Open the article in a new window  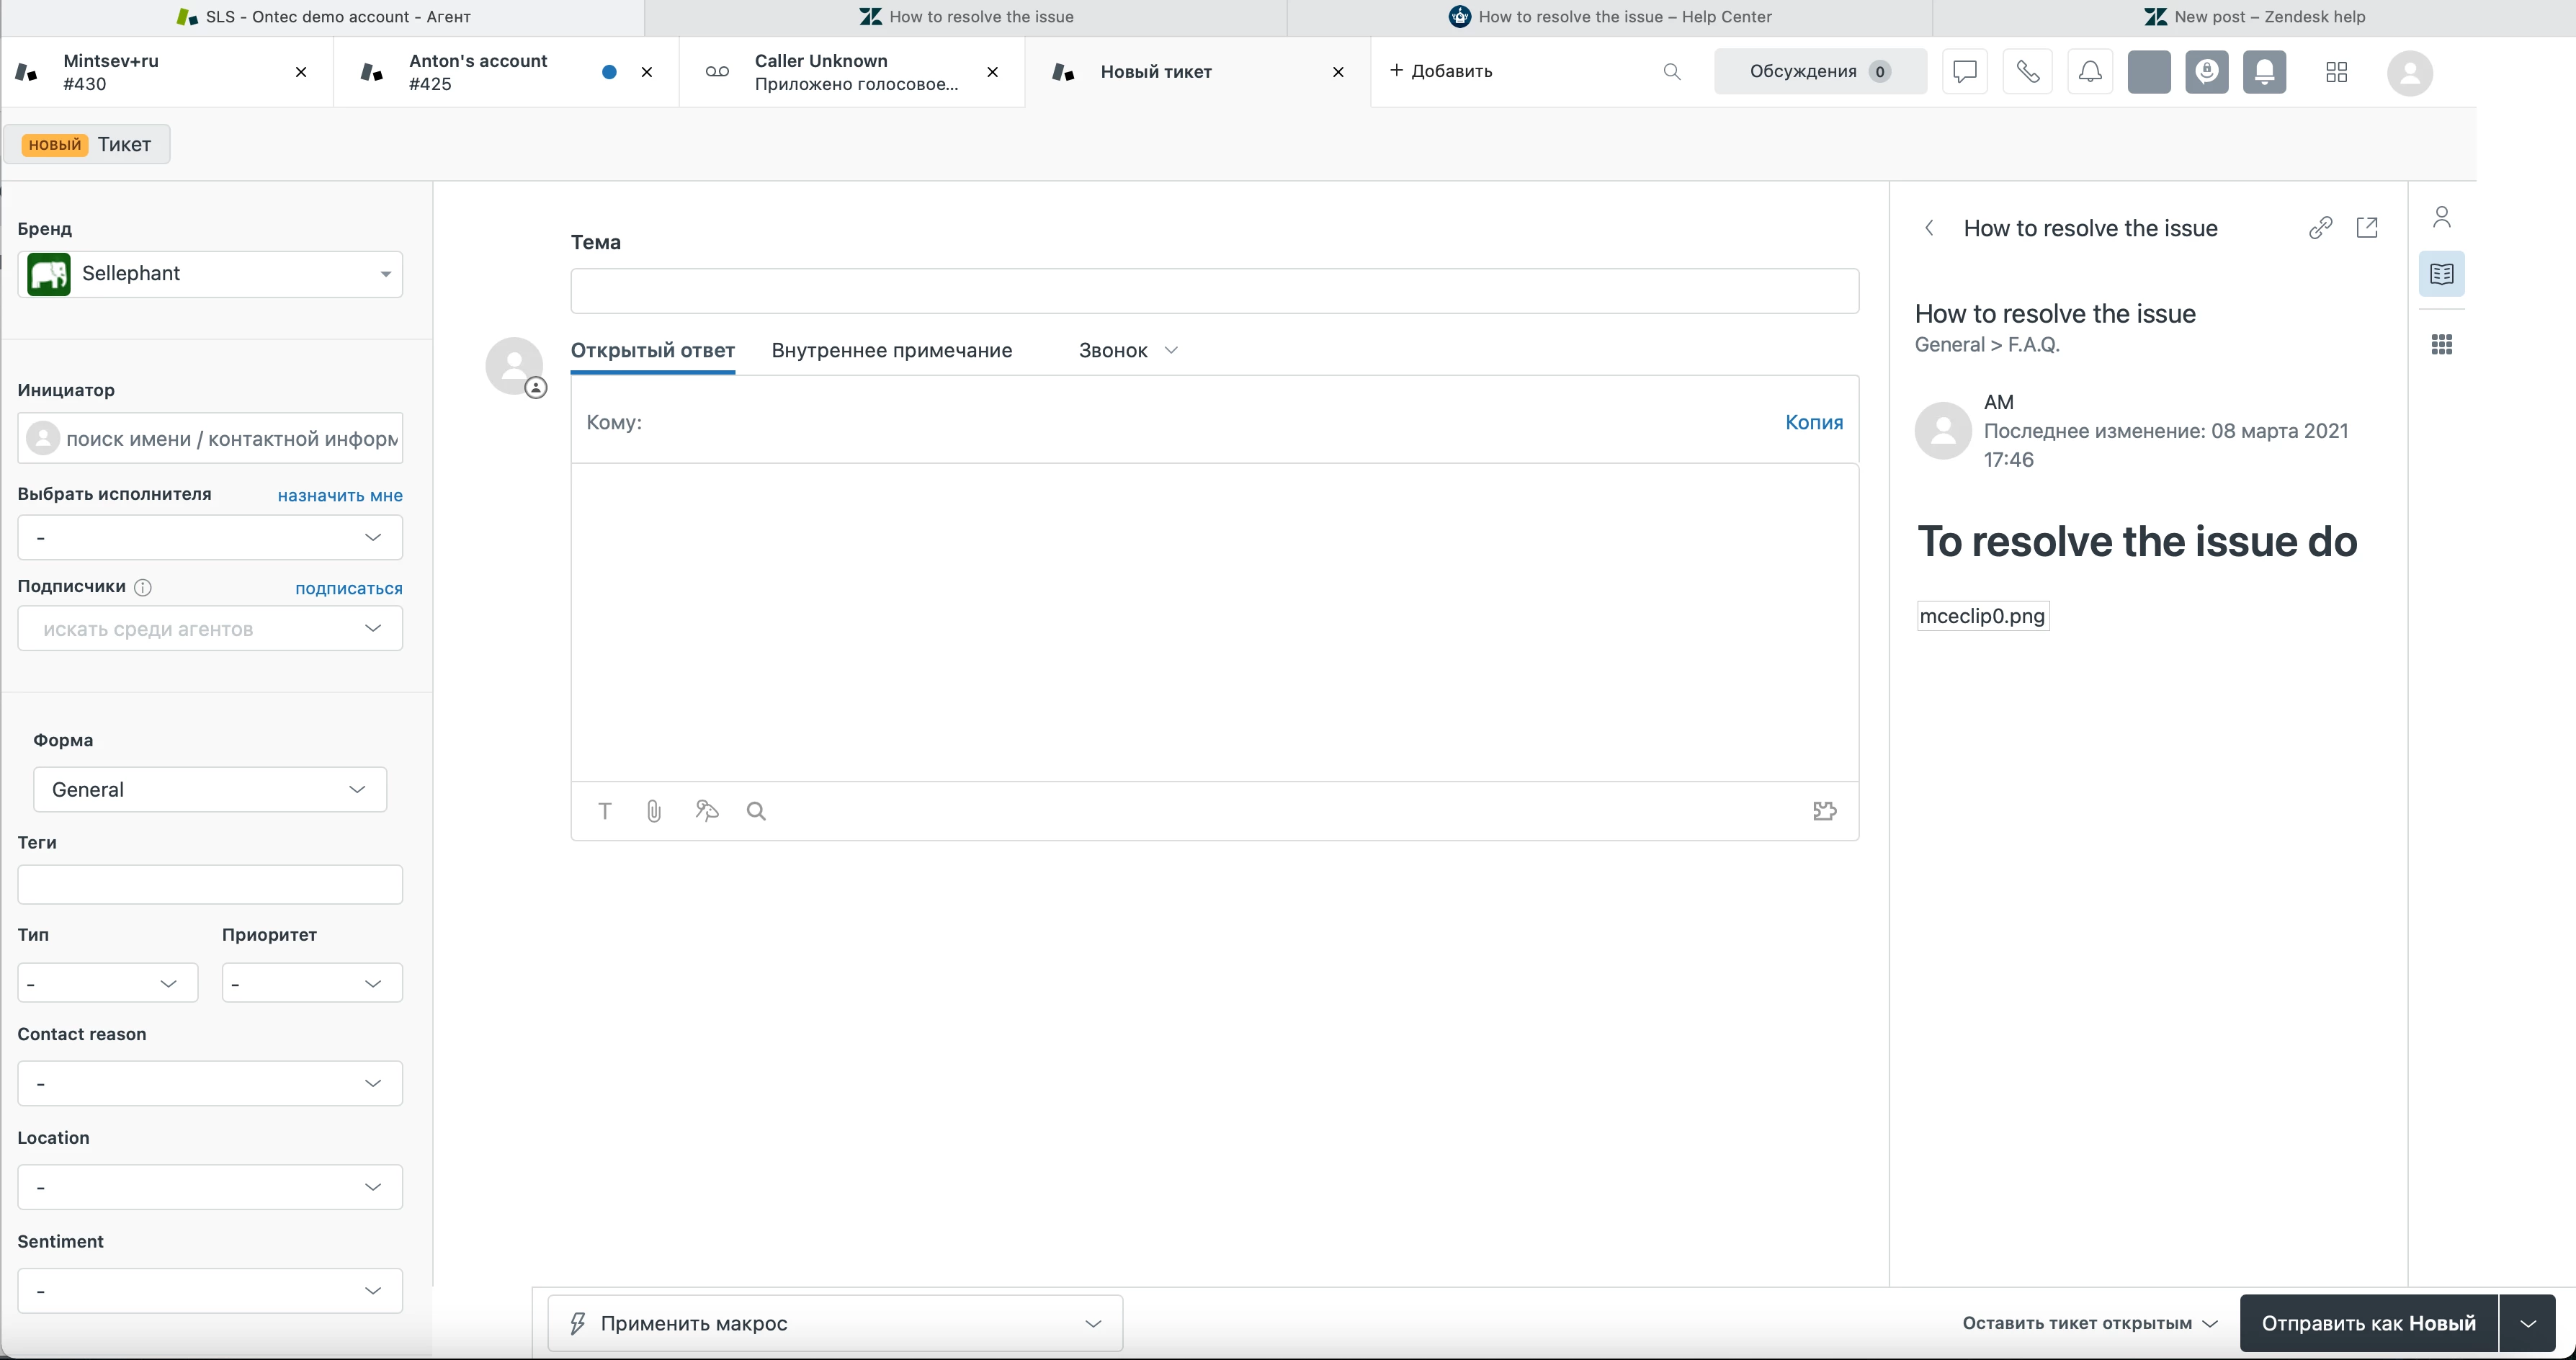tap(2367, 228)
